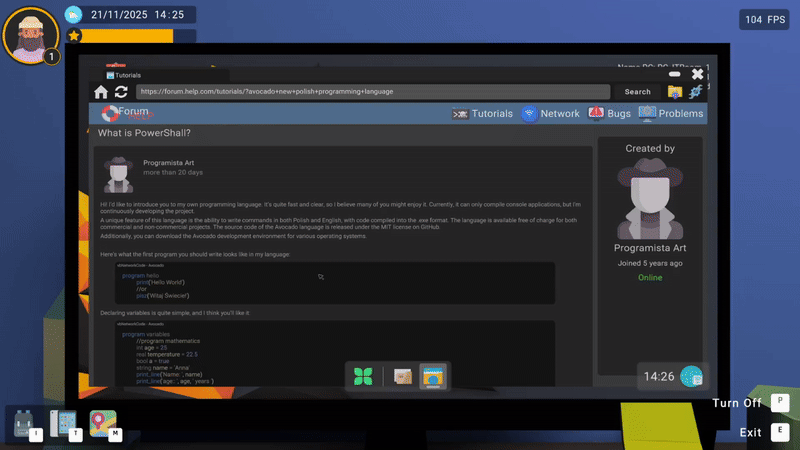This screenshot has width=800, height=450.
Task: Open the settings gear icon in browser toolbar
Action: [695, 92]
